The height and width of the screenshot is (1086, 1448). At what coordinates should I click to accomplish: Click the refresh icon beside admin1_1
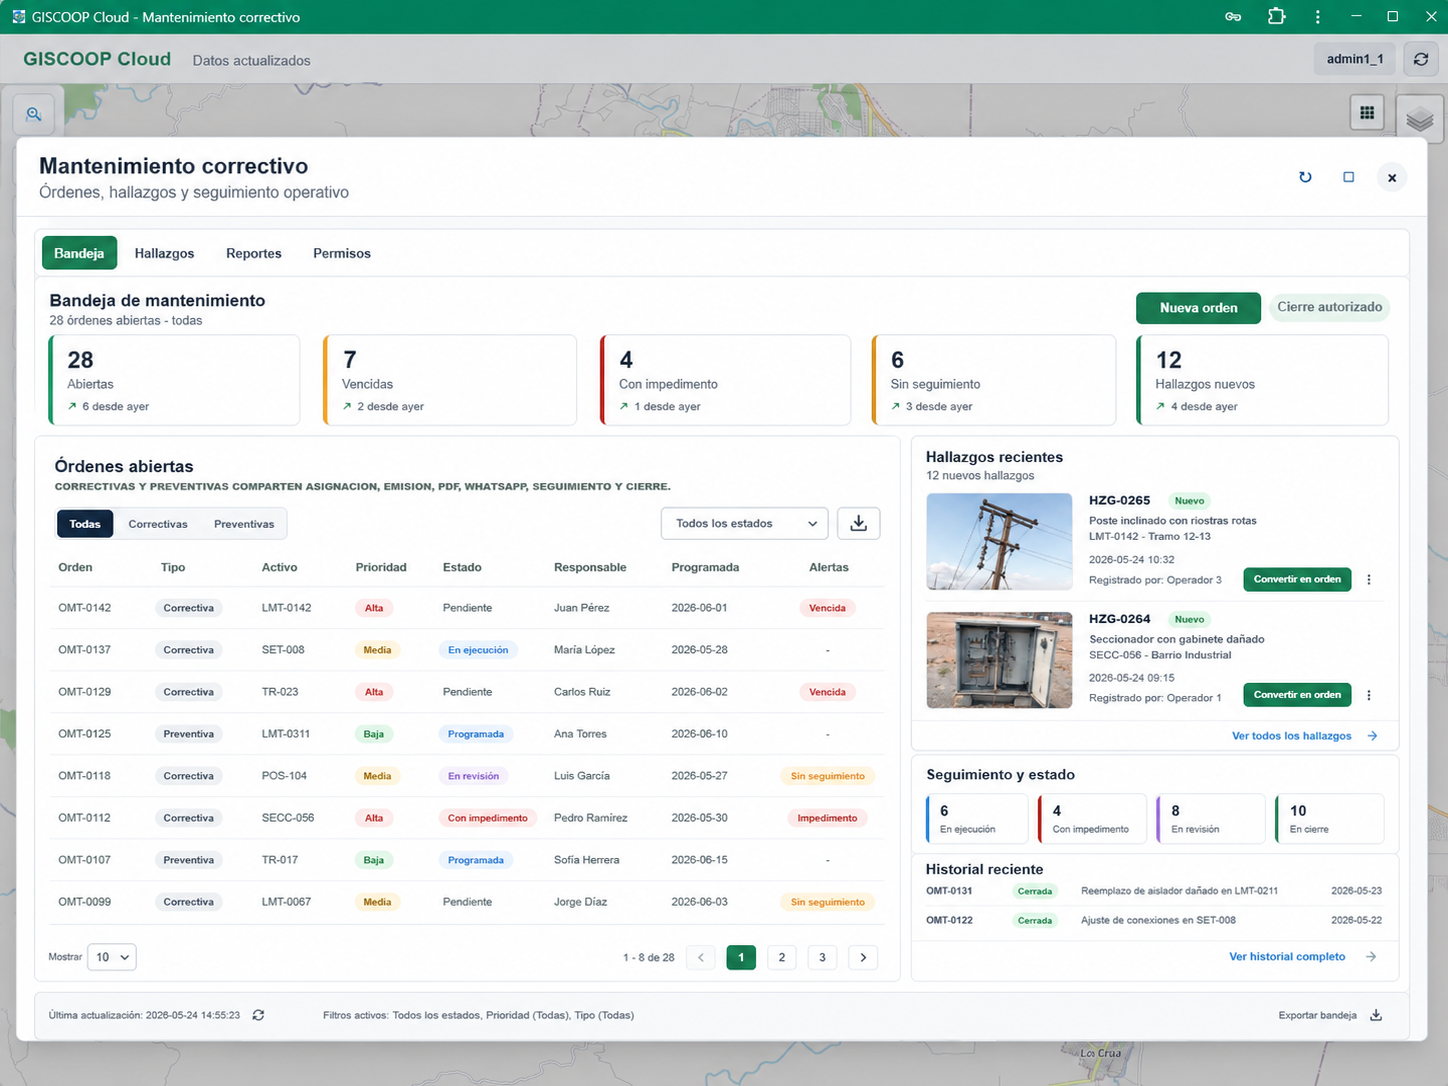[x=1421, y=59]
